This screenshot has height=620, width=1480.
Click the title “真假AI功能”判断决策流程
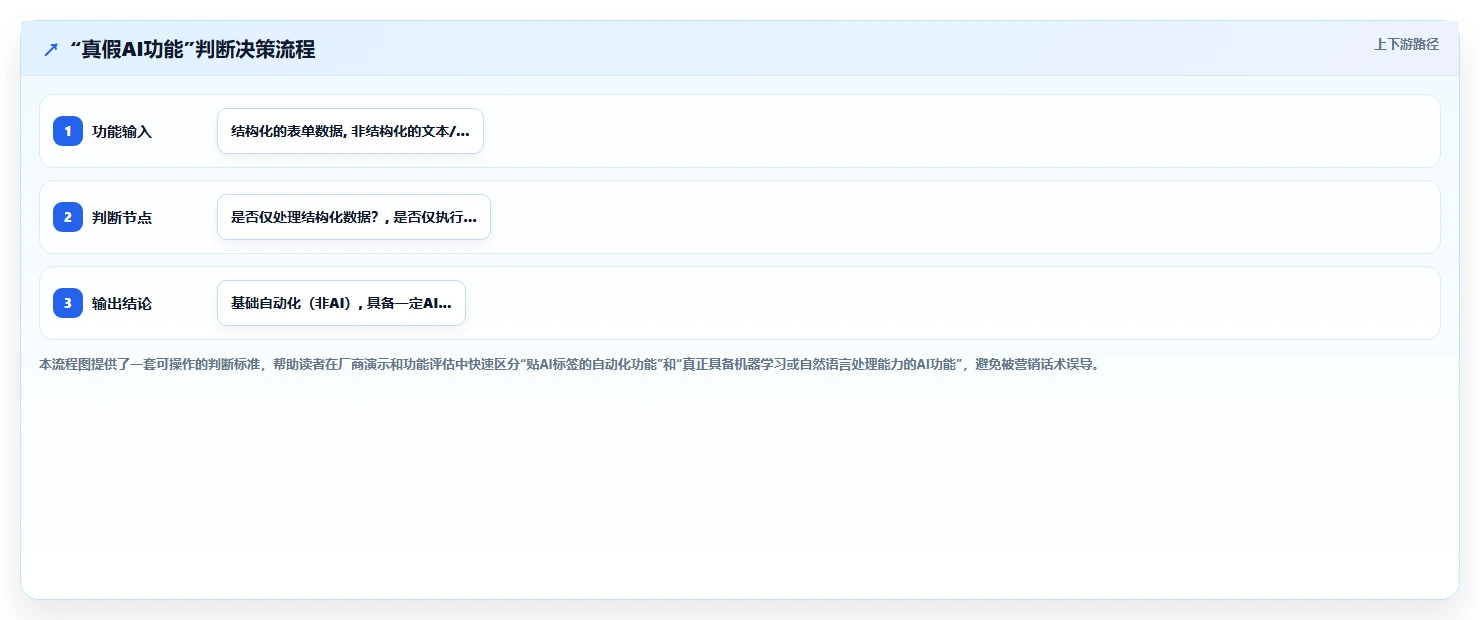pyautogui.click(x=193, y=49)
